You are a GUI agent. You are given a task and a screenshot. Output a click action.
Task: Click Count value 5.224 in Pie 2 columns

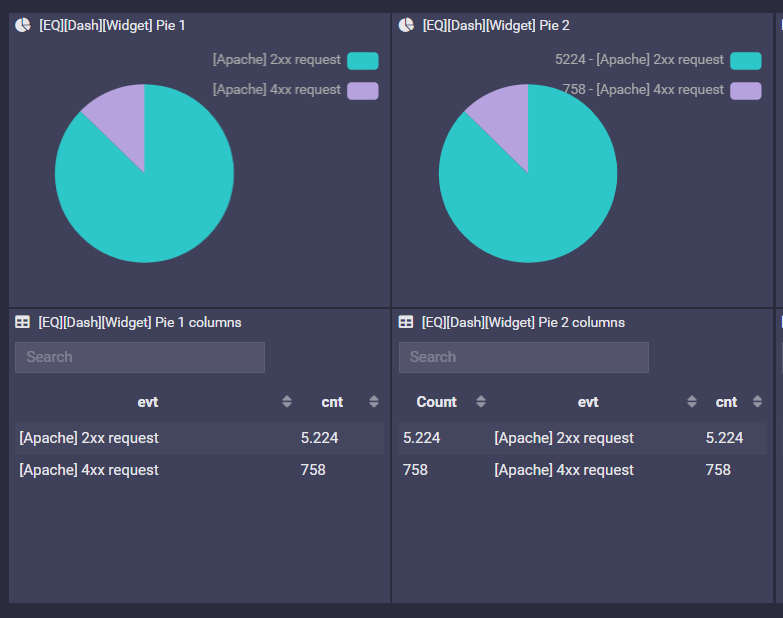point(422,438)
